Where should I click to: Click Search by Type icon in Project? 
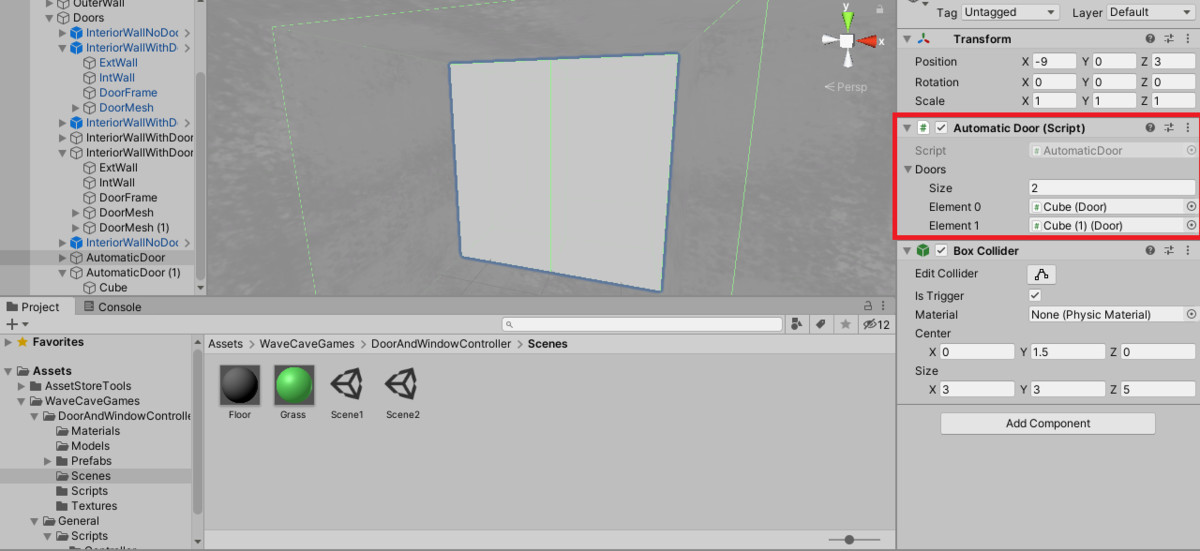click(x=797, y=324)
